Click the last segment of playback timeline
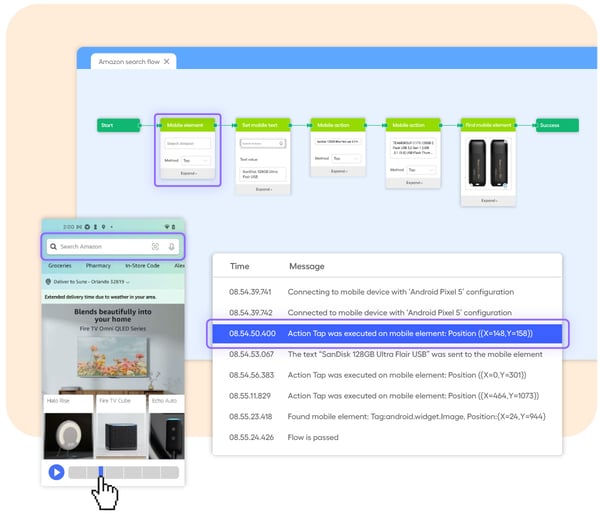Viewport: 600px width, 515px height. coord(170,473)
